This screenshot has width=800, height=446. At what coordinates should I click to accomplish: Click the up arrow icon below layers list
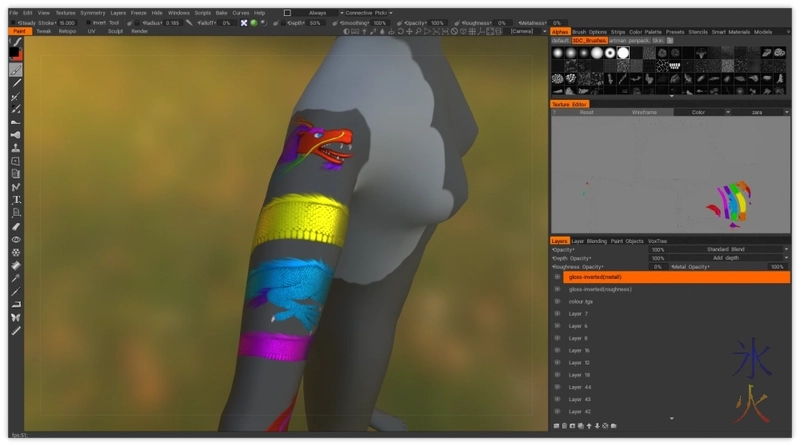588,426
